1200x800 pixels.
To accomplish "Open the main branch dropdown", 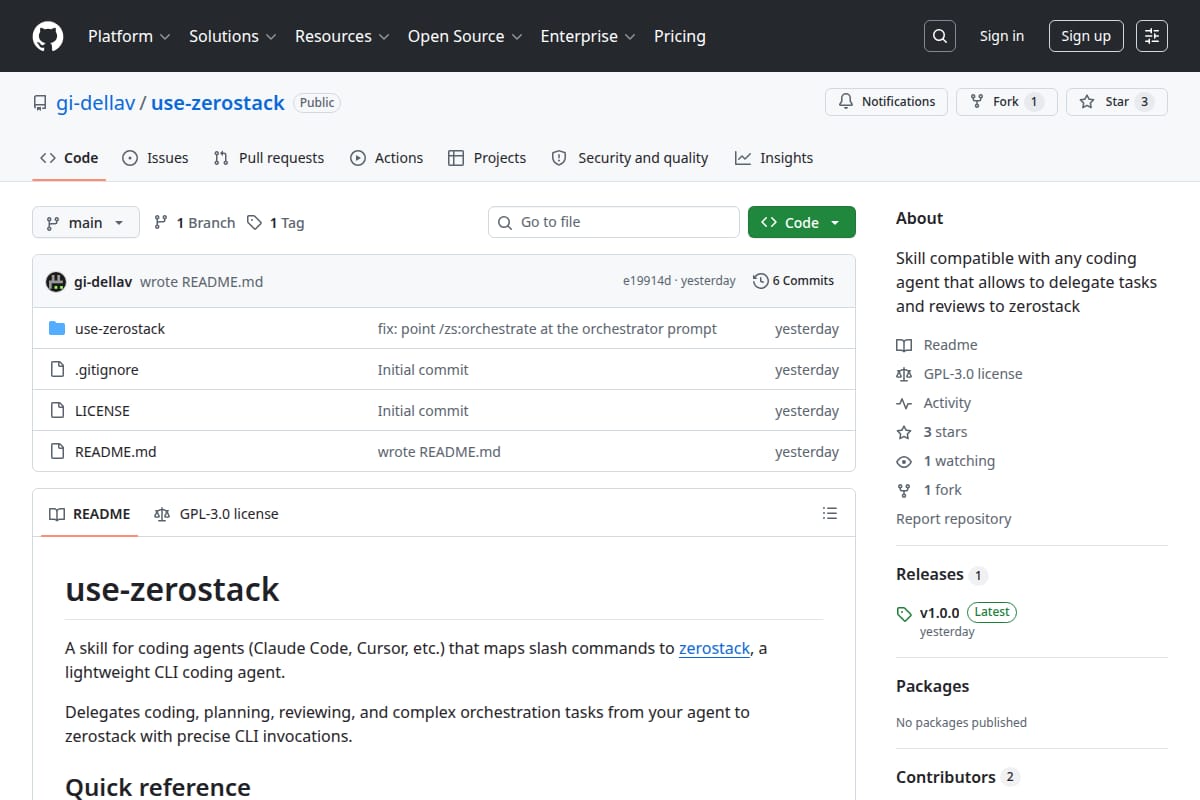I will point(86,223).
